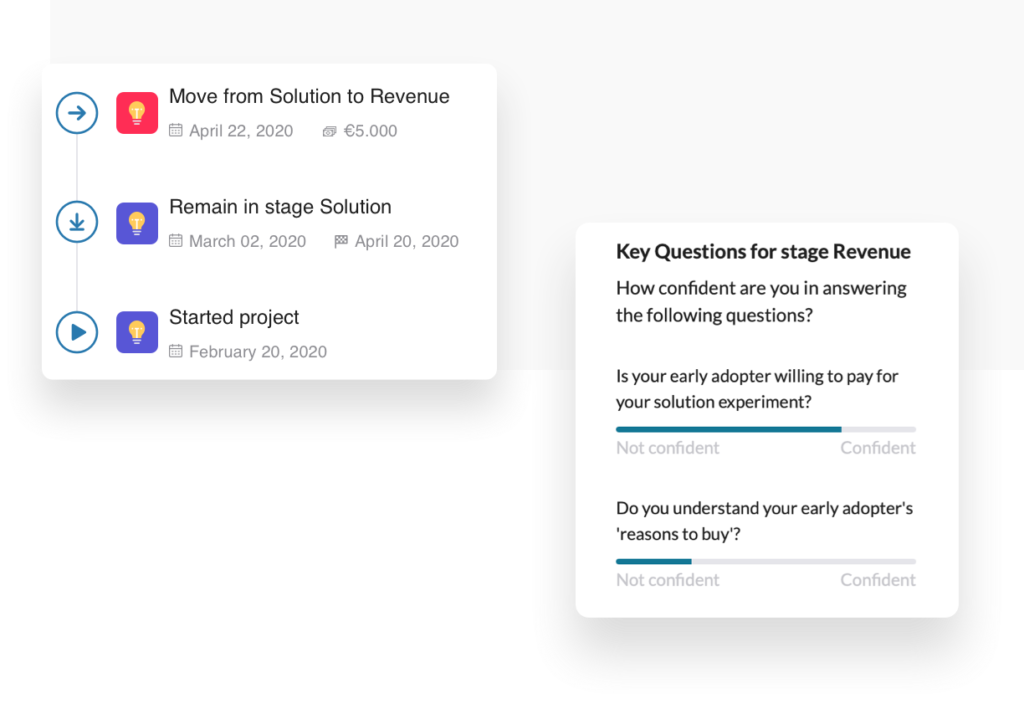Click the purple lightbulb for Started project
Screen dimensions: 1024x703
click(x=137, y=332)
